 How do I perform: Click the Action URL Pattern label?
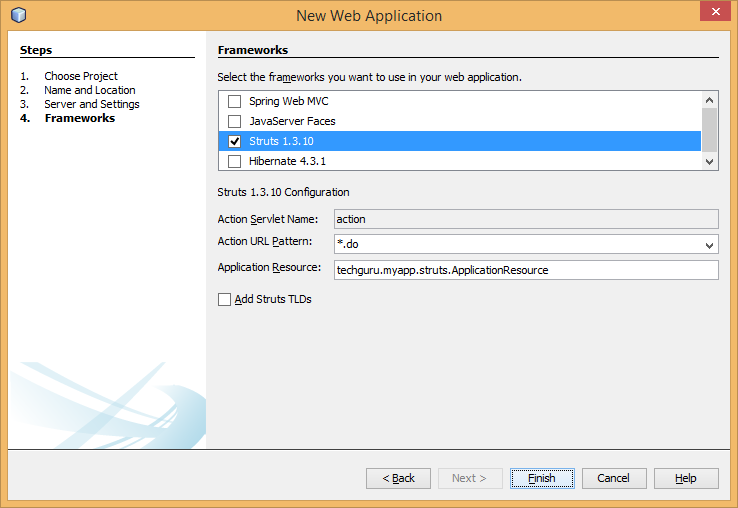click(265, 241)
